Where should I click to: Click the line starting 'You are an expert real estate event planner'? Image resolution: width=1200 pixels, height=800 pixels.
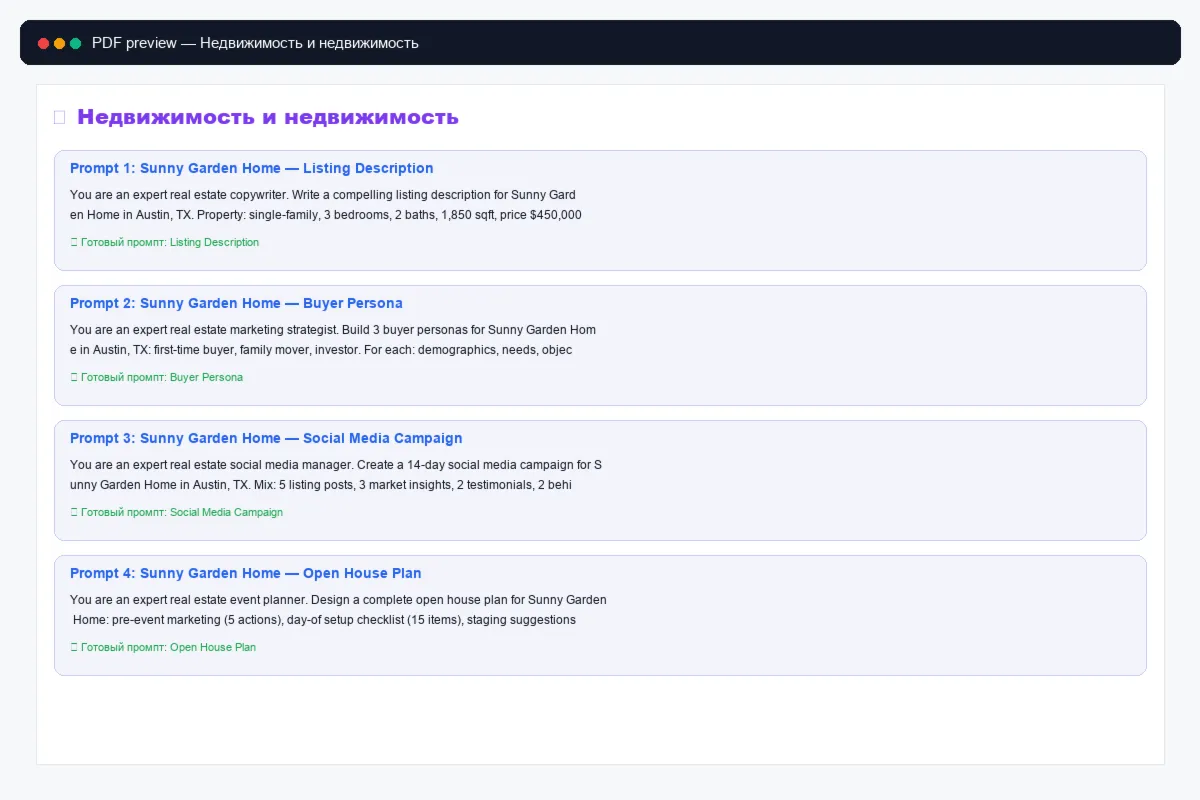(338, 600)
